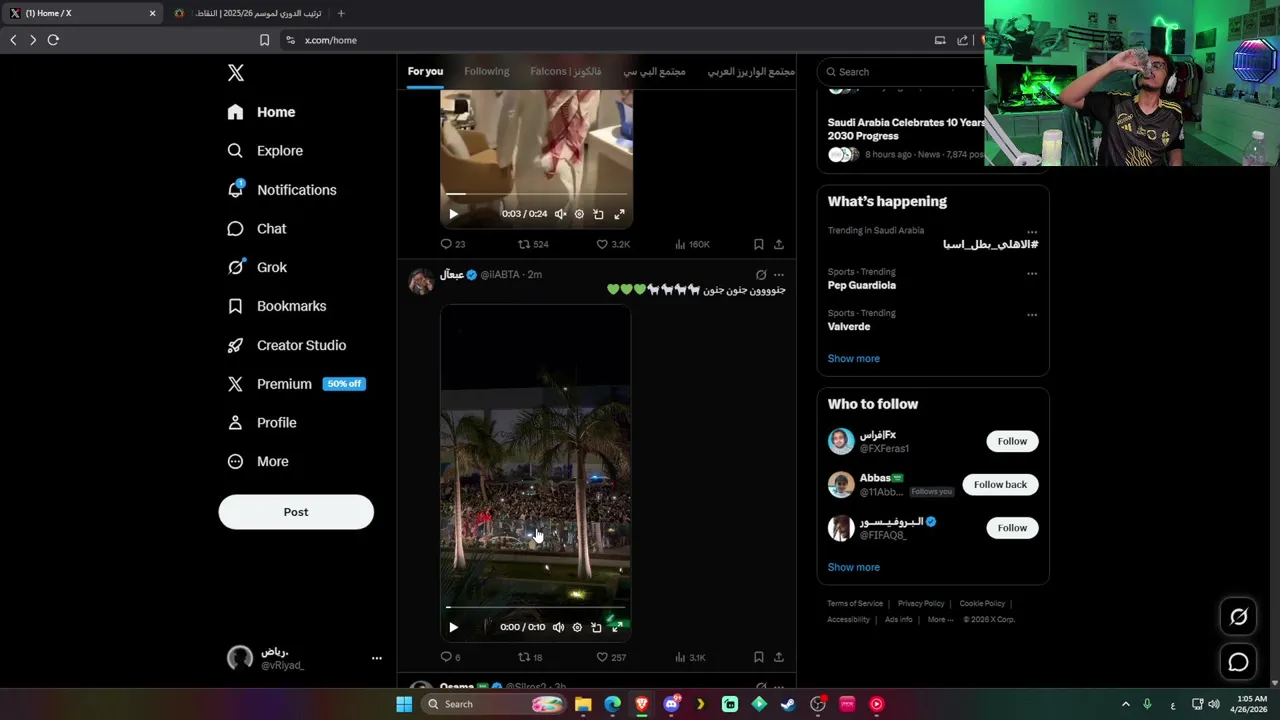This screenshot has width=1280, height=720.
Task: Open Bookmarks from sidebar
Action: point(278,306)
